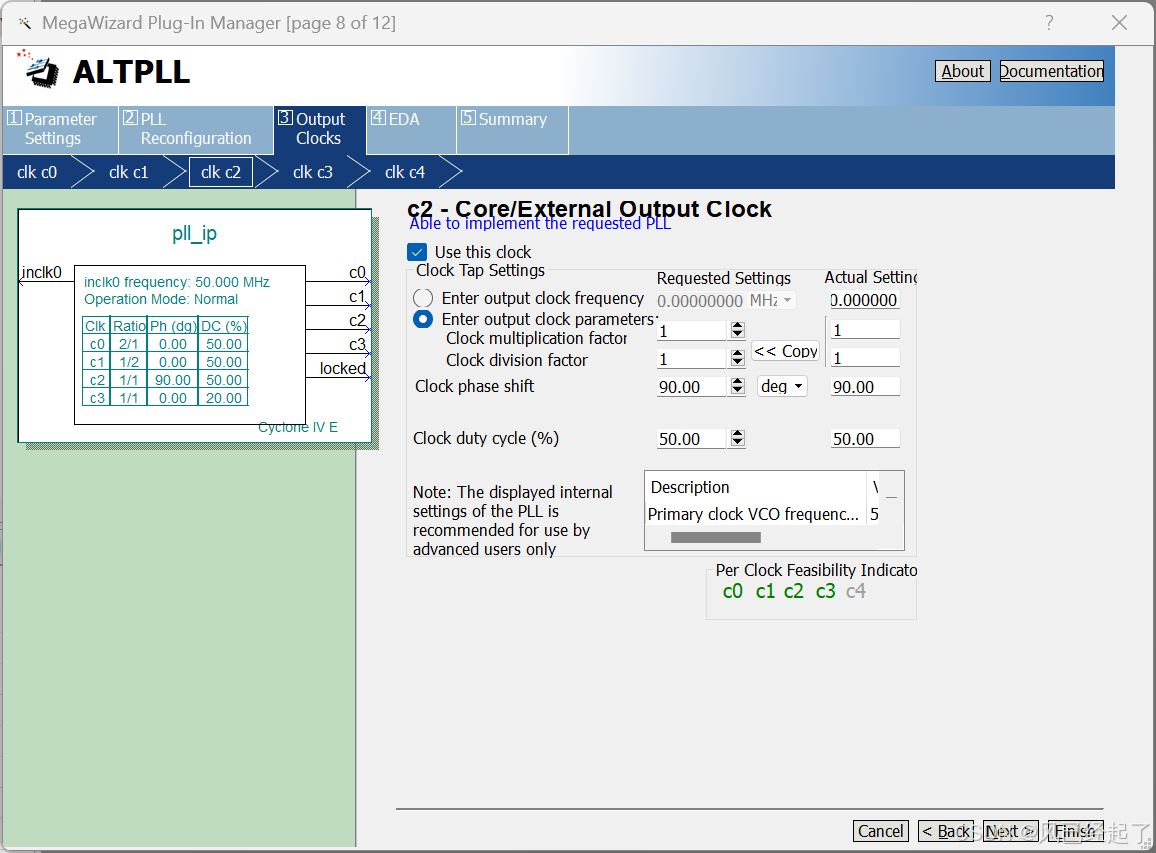The image size is (1156, 853).
Task: Switch to Summary tab
Action: click(x=512, y=129)
